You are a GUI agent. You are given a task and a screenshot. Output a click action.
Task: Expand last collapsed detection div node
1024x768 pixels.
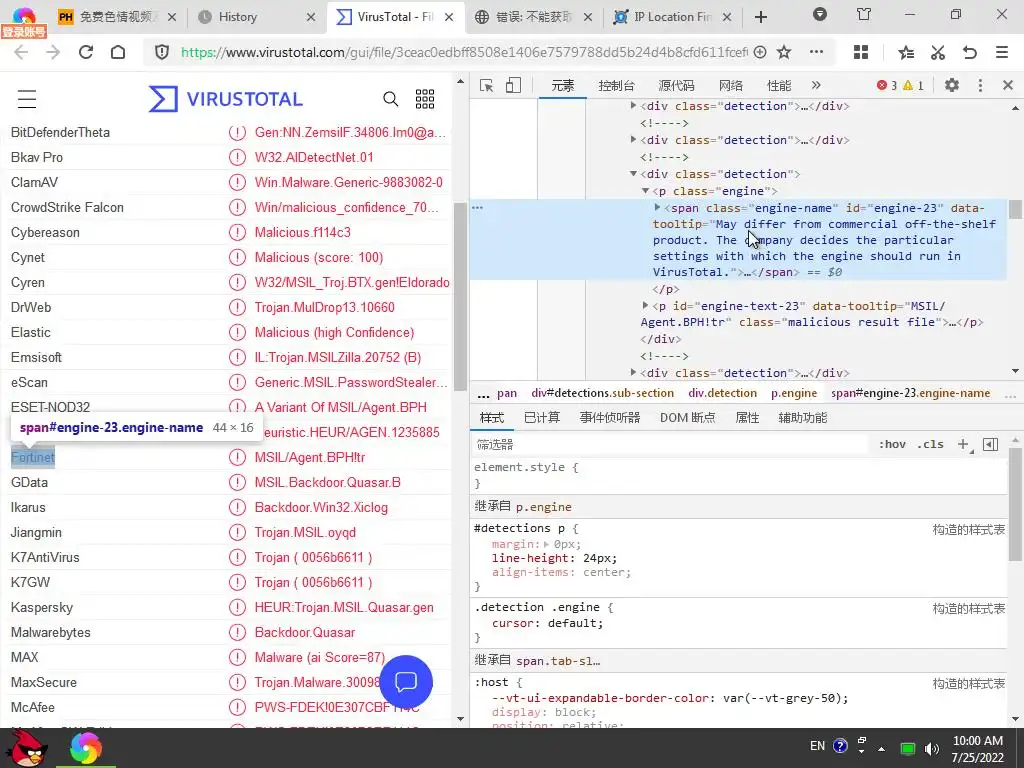point(633,372)
